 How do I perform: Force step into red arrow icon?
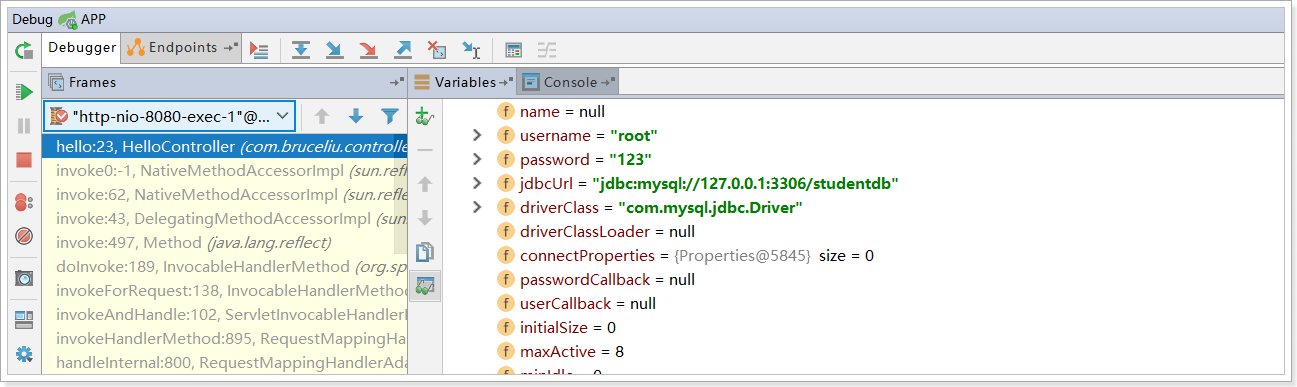click(368, 49)
